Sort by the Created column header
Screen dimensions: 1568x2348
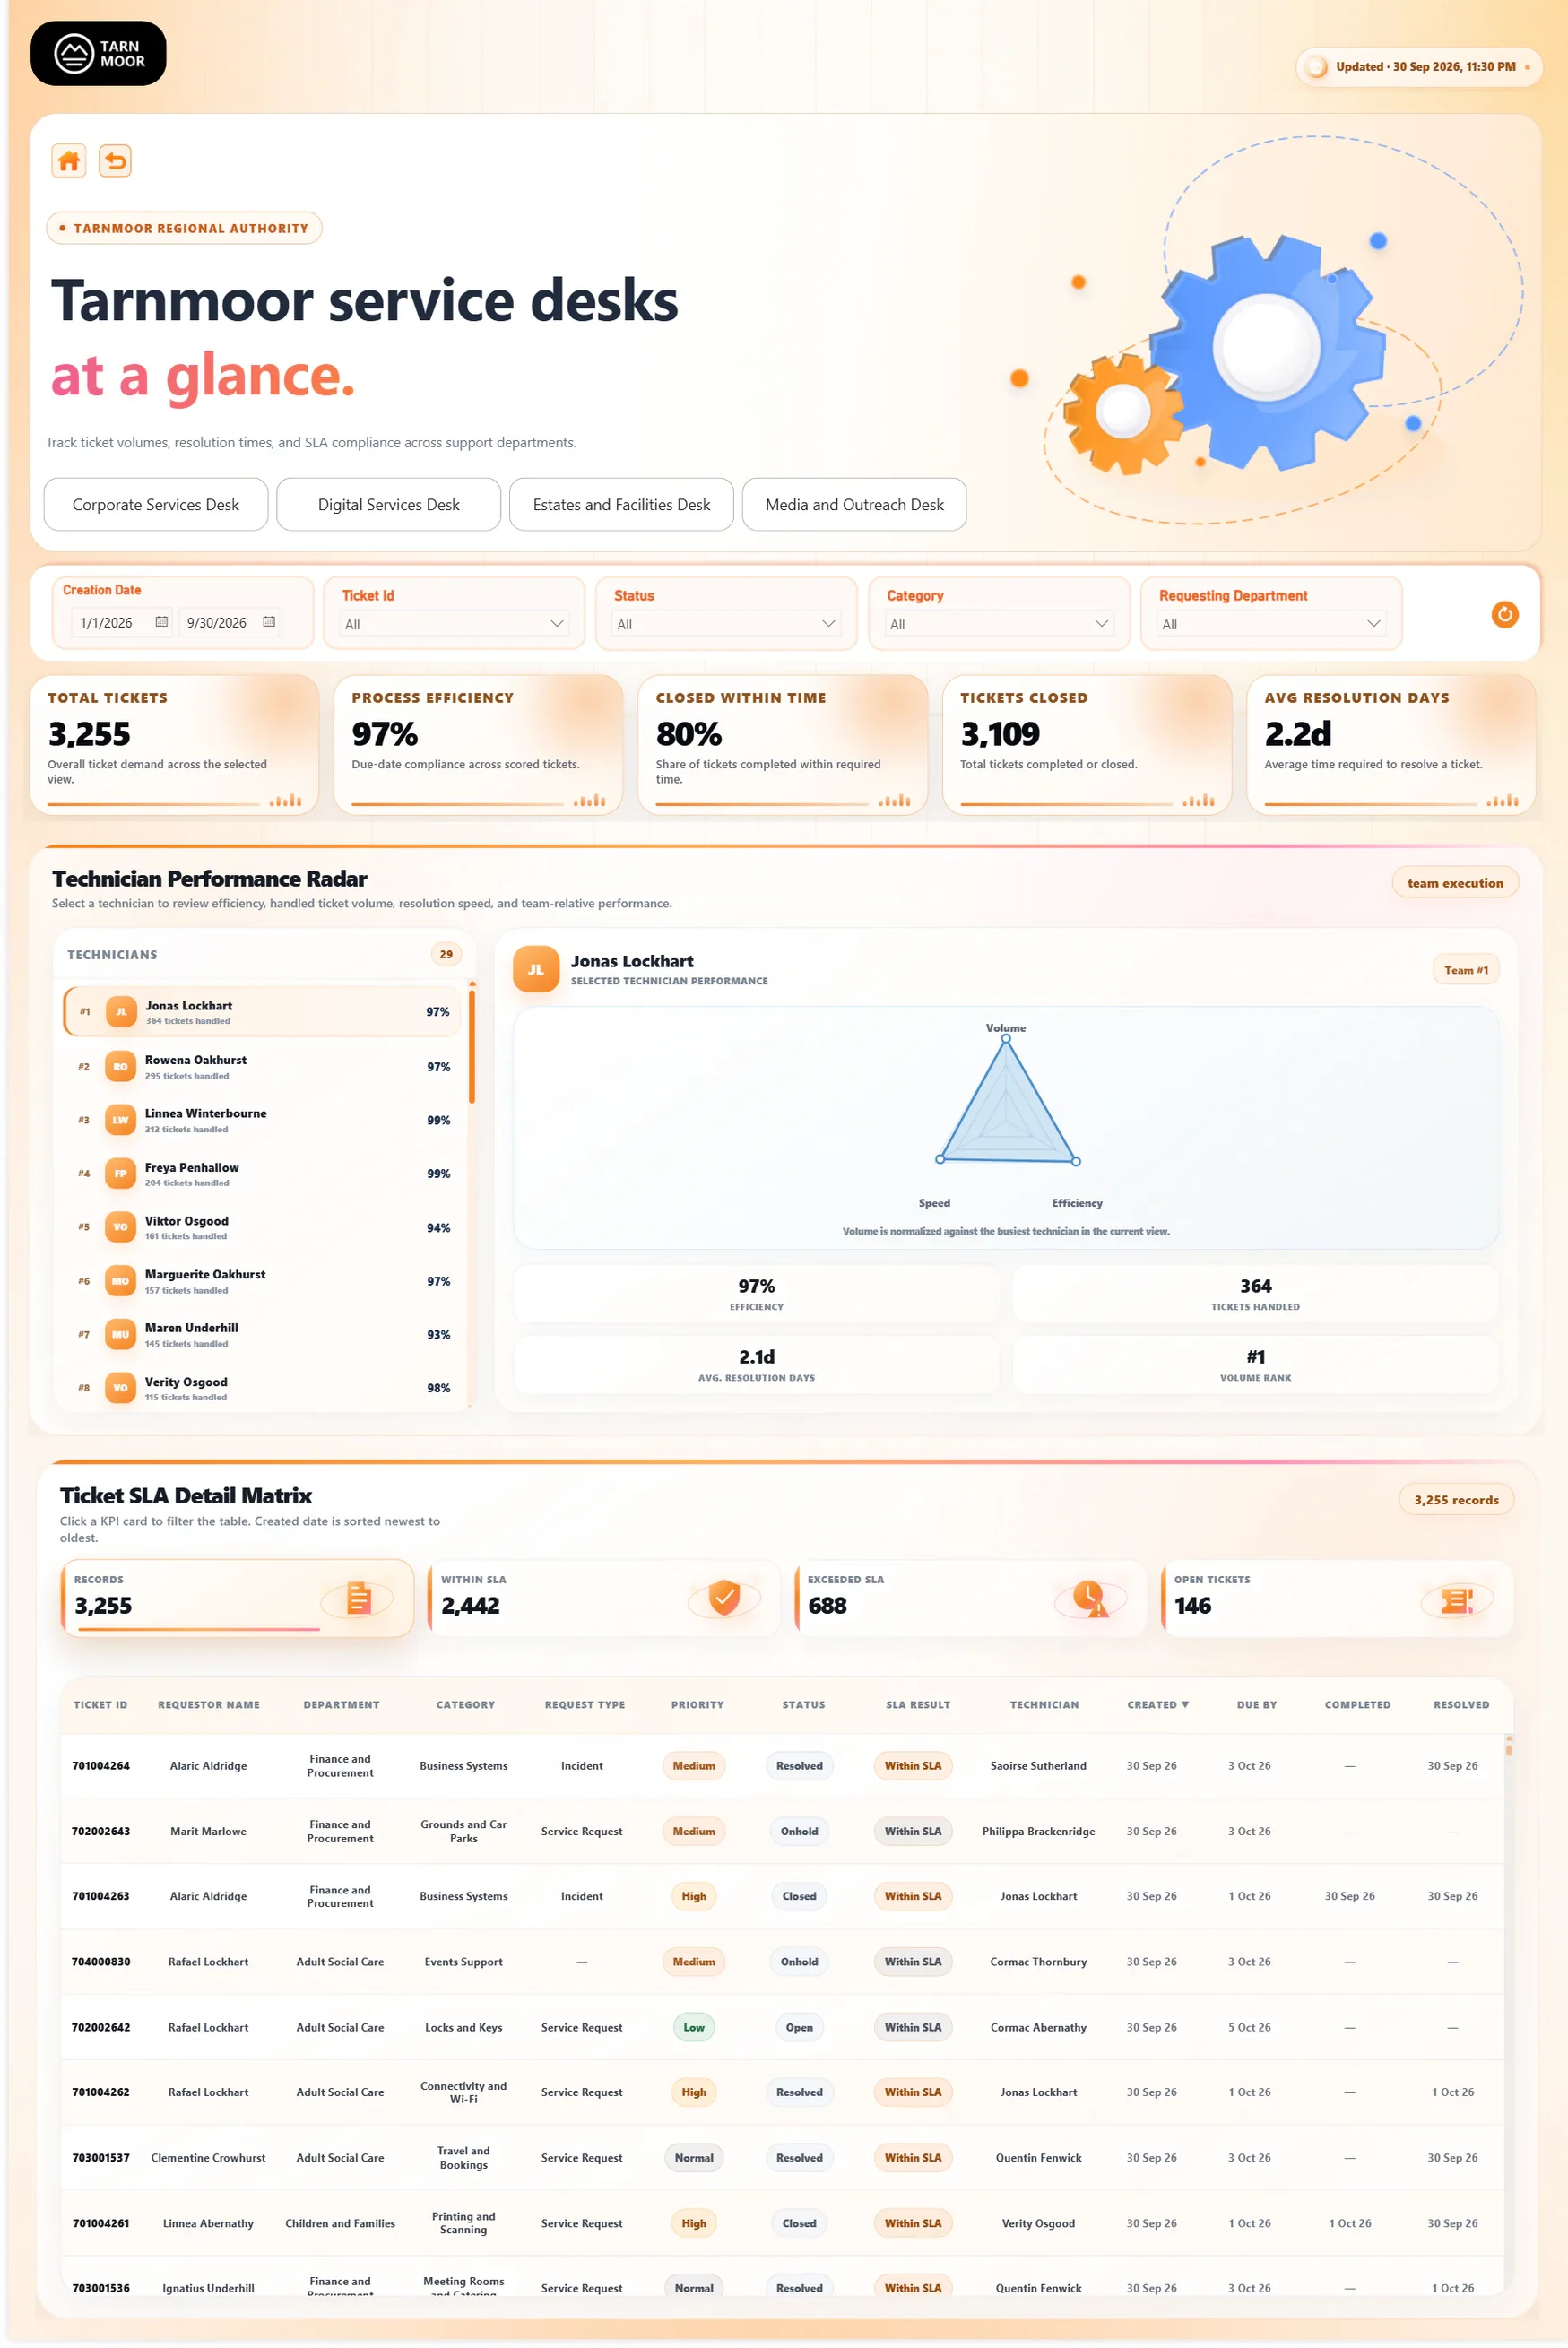tap(1157, 1704)
